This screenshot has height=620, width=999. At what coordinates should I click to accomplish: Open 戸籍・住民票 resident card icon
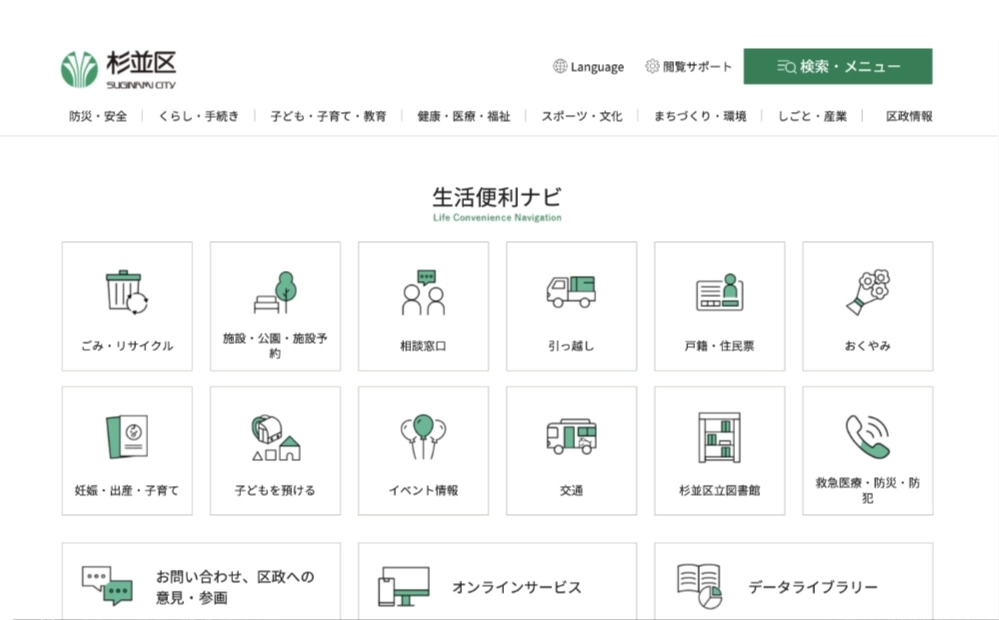(719, 292)
